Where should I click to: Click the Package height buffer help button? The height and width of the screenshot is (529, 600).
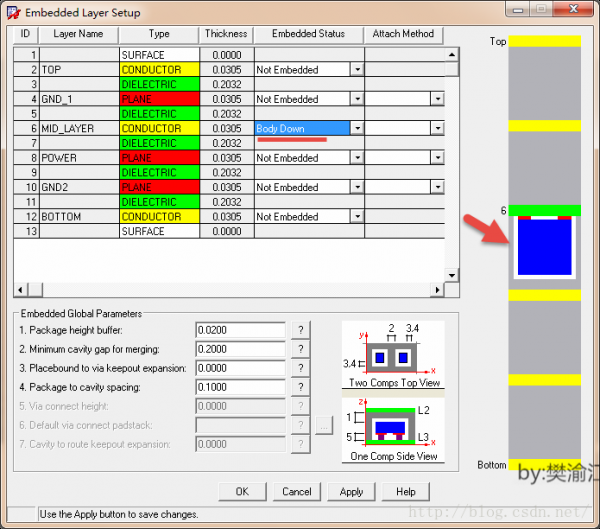point(300,330)
